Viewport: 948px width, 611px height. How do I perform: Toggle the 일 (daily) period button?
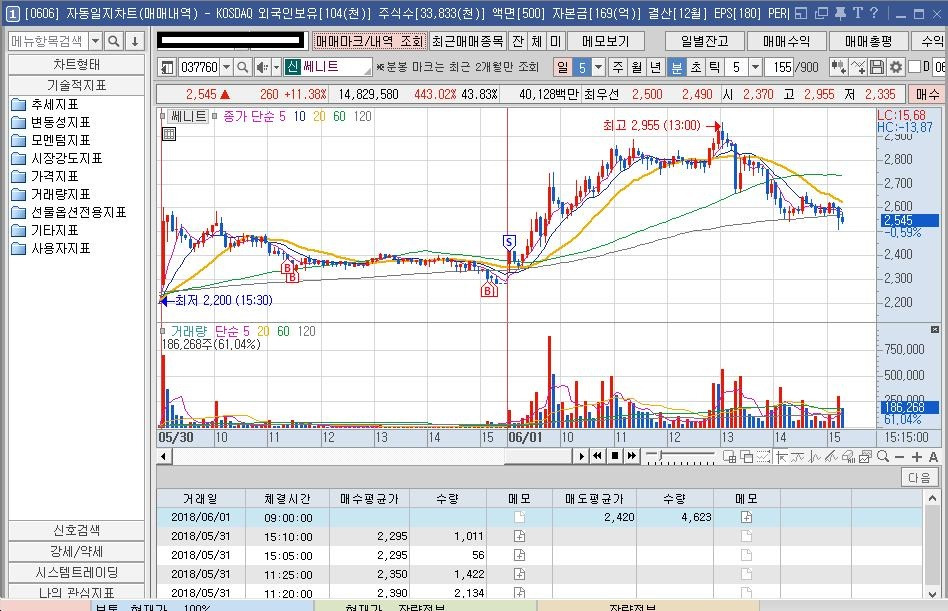[x=562, y=67]
